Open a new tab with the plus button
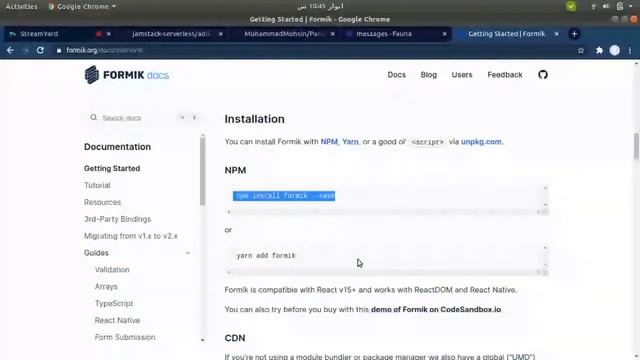 point(574,34)
